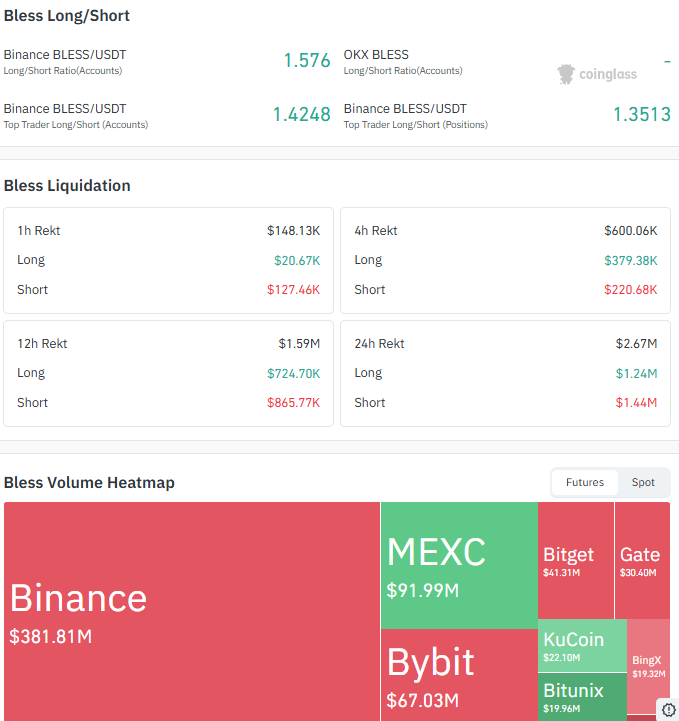
Task: Click the OKX BLESS label
Action: (376, 55)
